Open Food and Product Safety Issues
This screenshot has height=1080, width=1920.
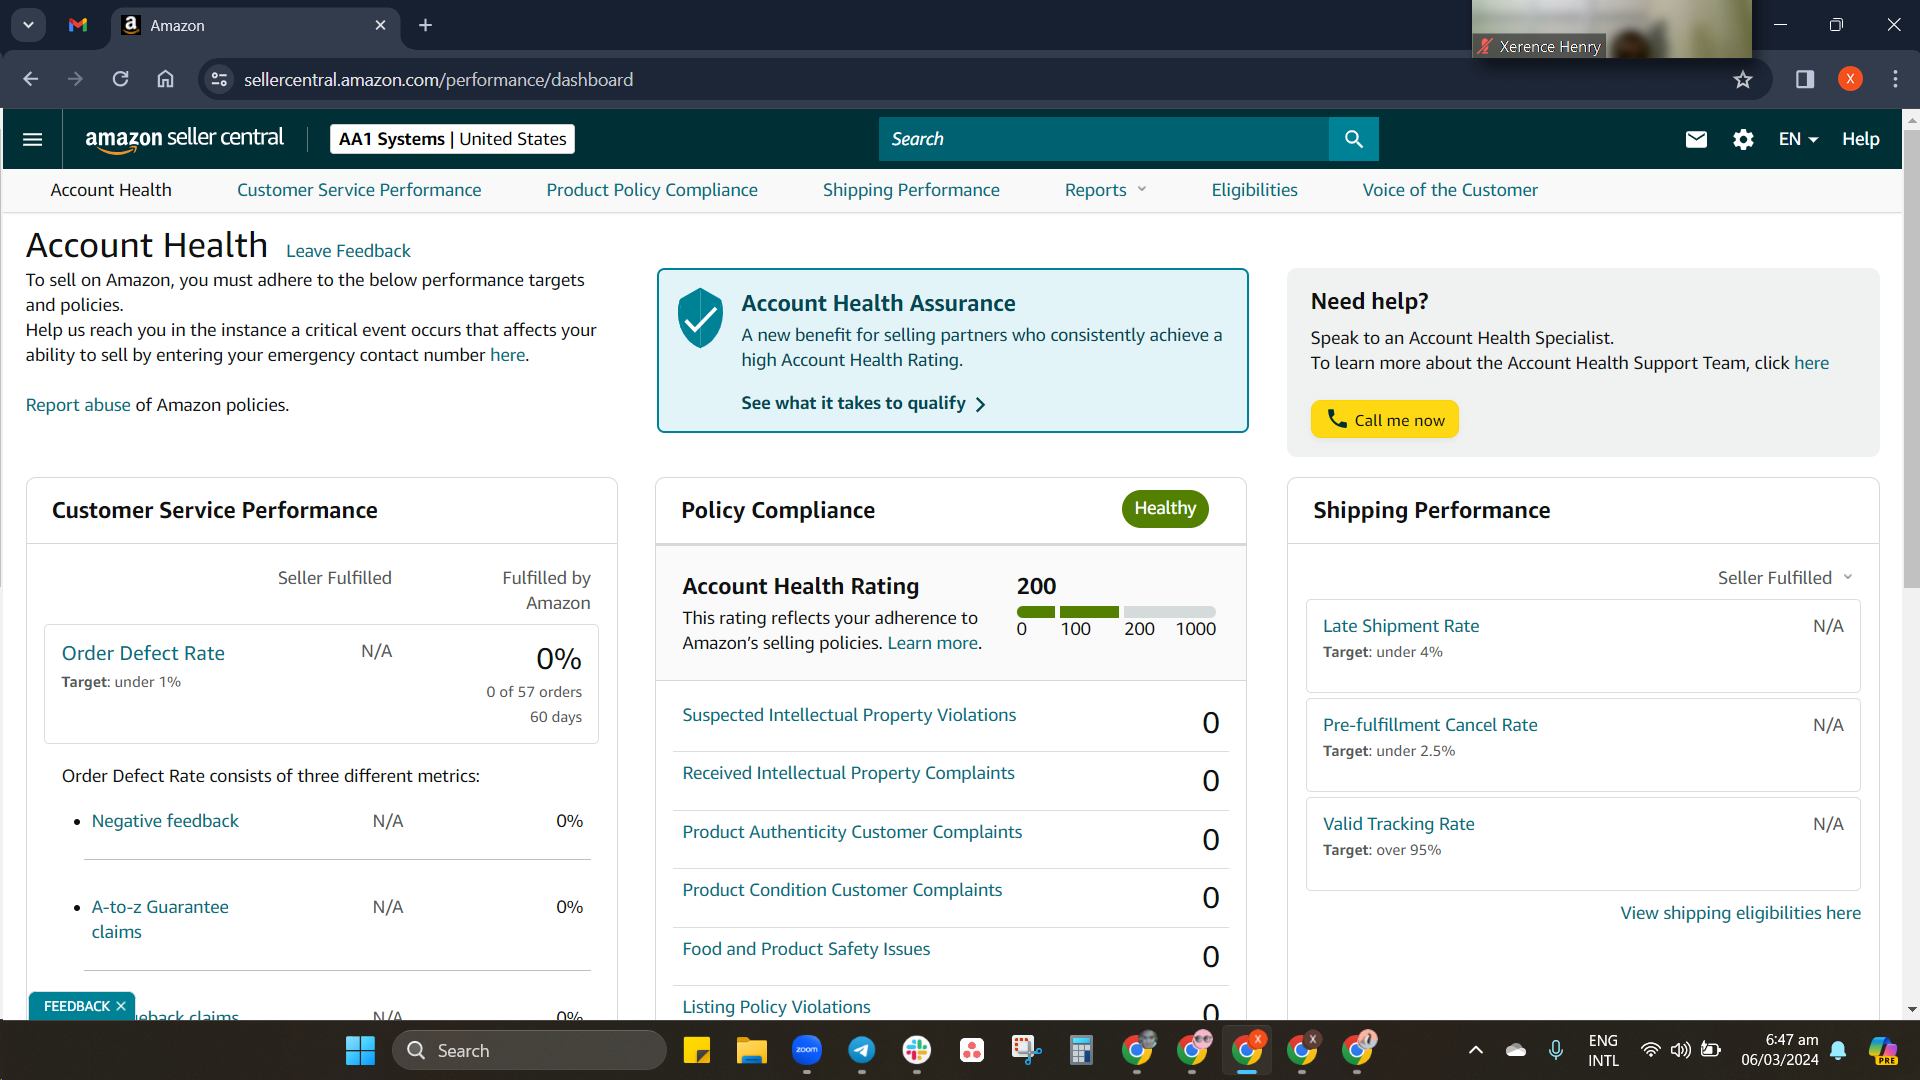coord(806,949)
